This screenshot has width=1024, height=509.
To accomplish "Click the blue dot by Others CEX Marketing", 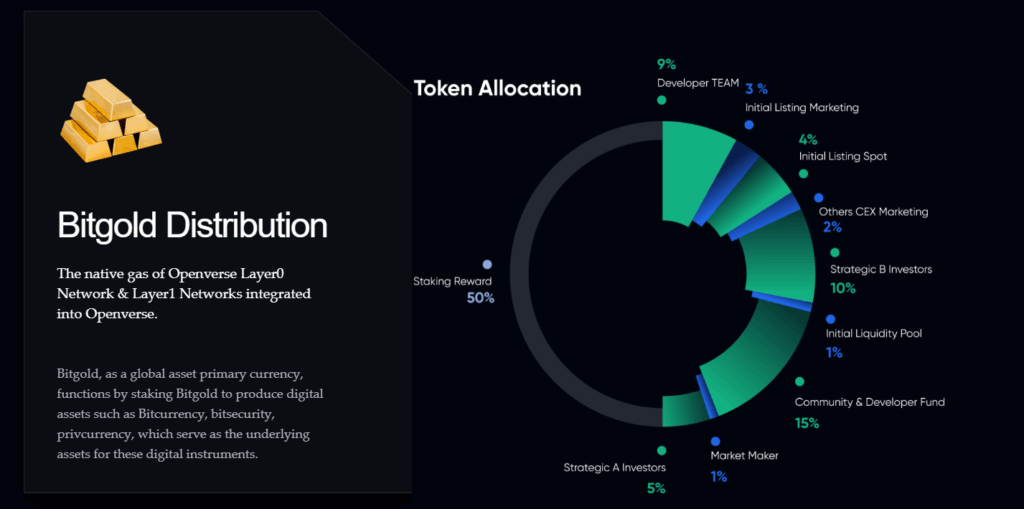I will 819,198.
